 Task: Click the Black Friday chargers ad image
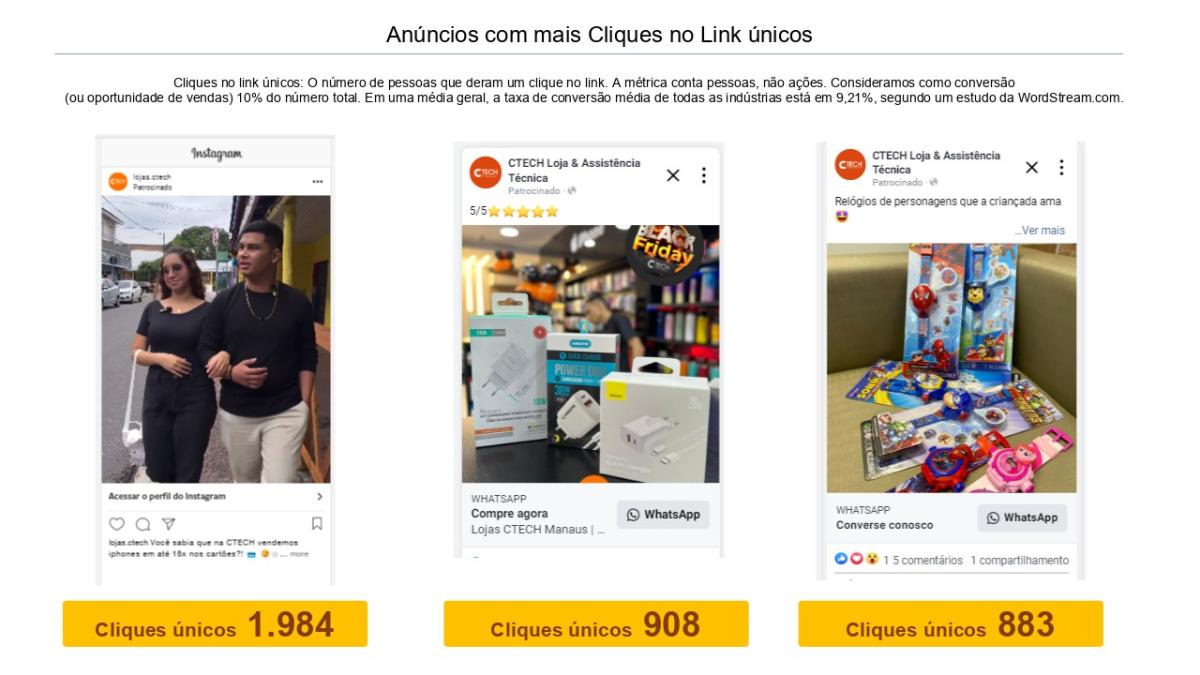(590, 354)
